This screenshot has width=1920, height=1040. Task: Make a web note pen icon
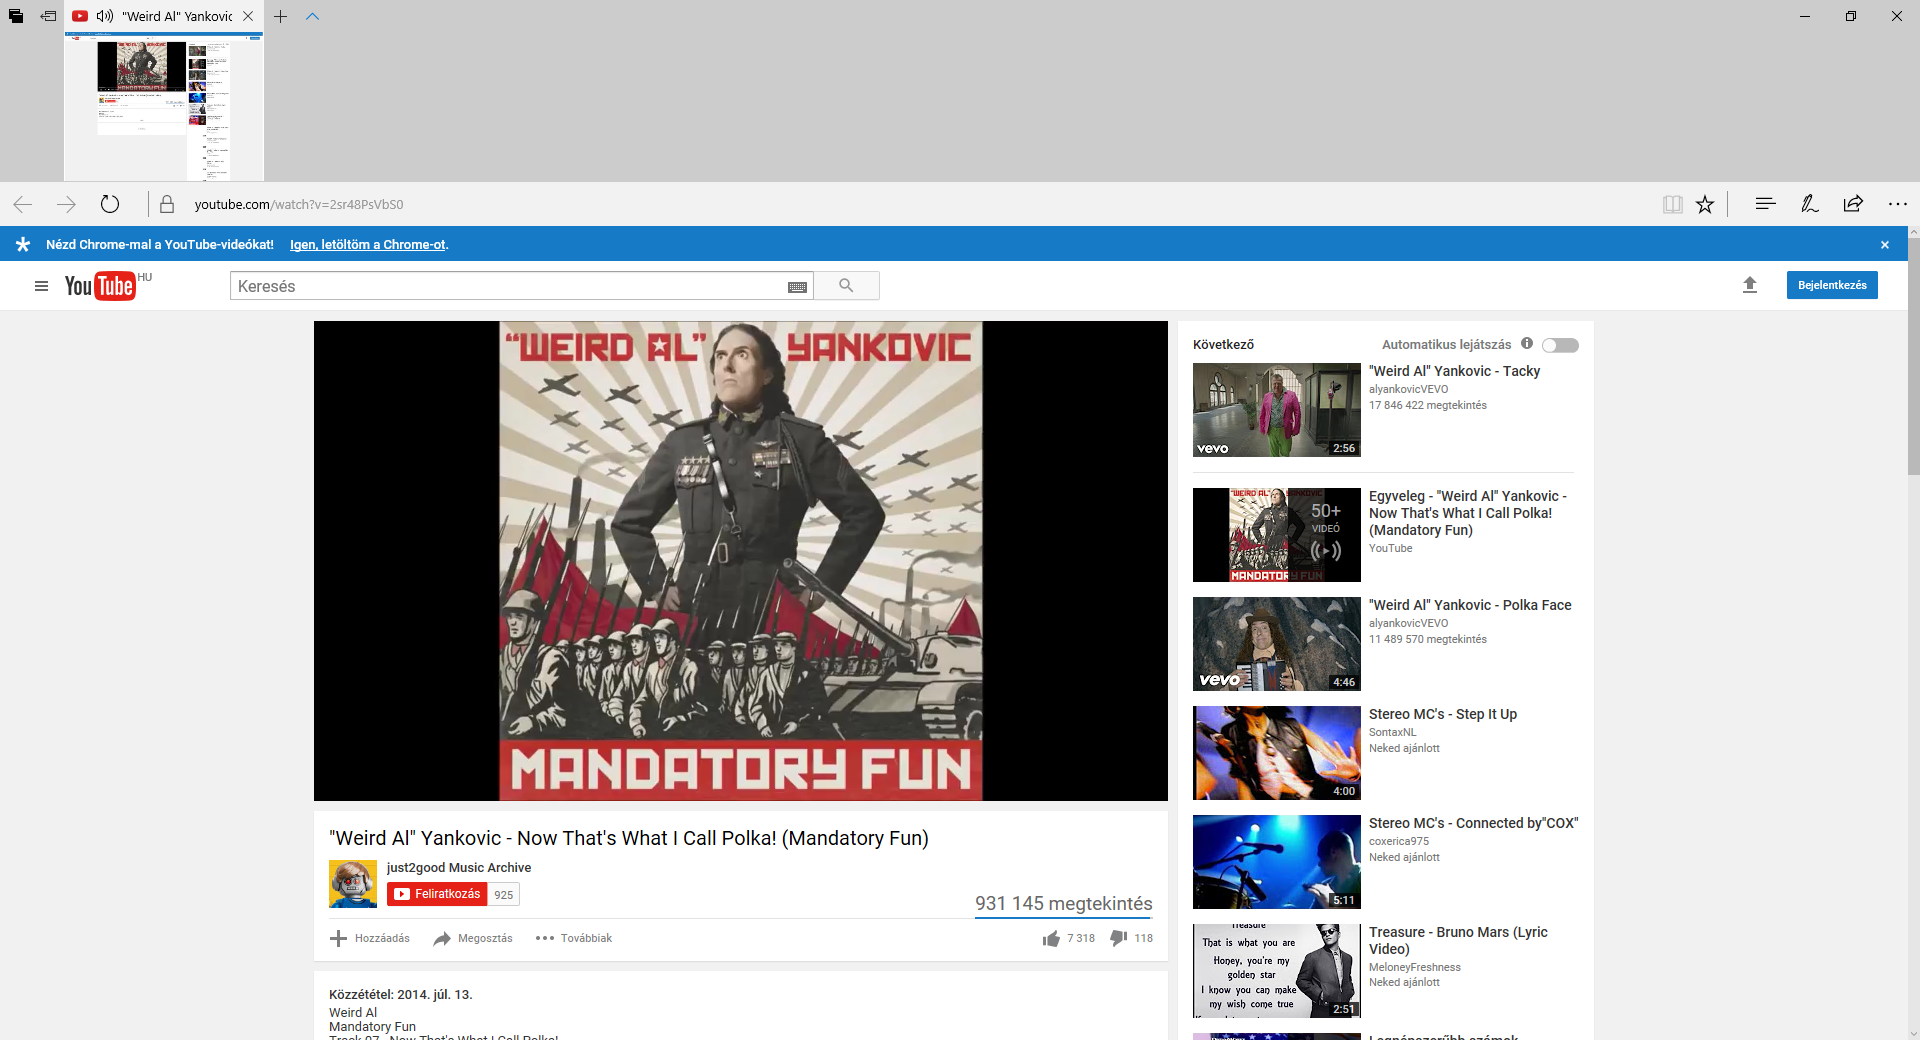pos(1809,204)
